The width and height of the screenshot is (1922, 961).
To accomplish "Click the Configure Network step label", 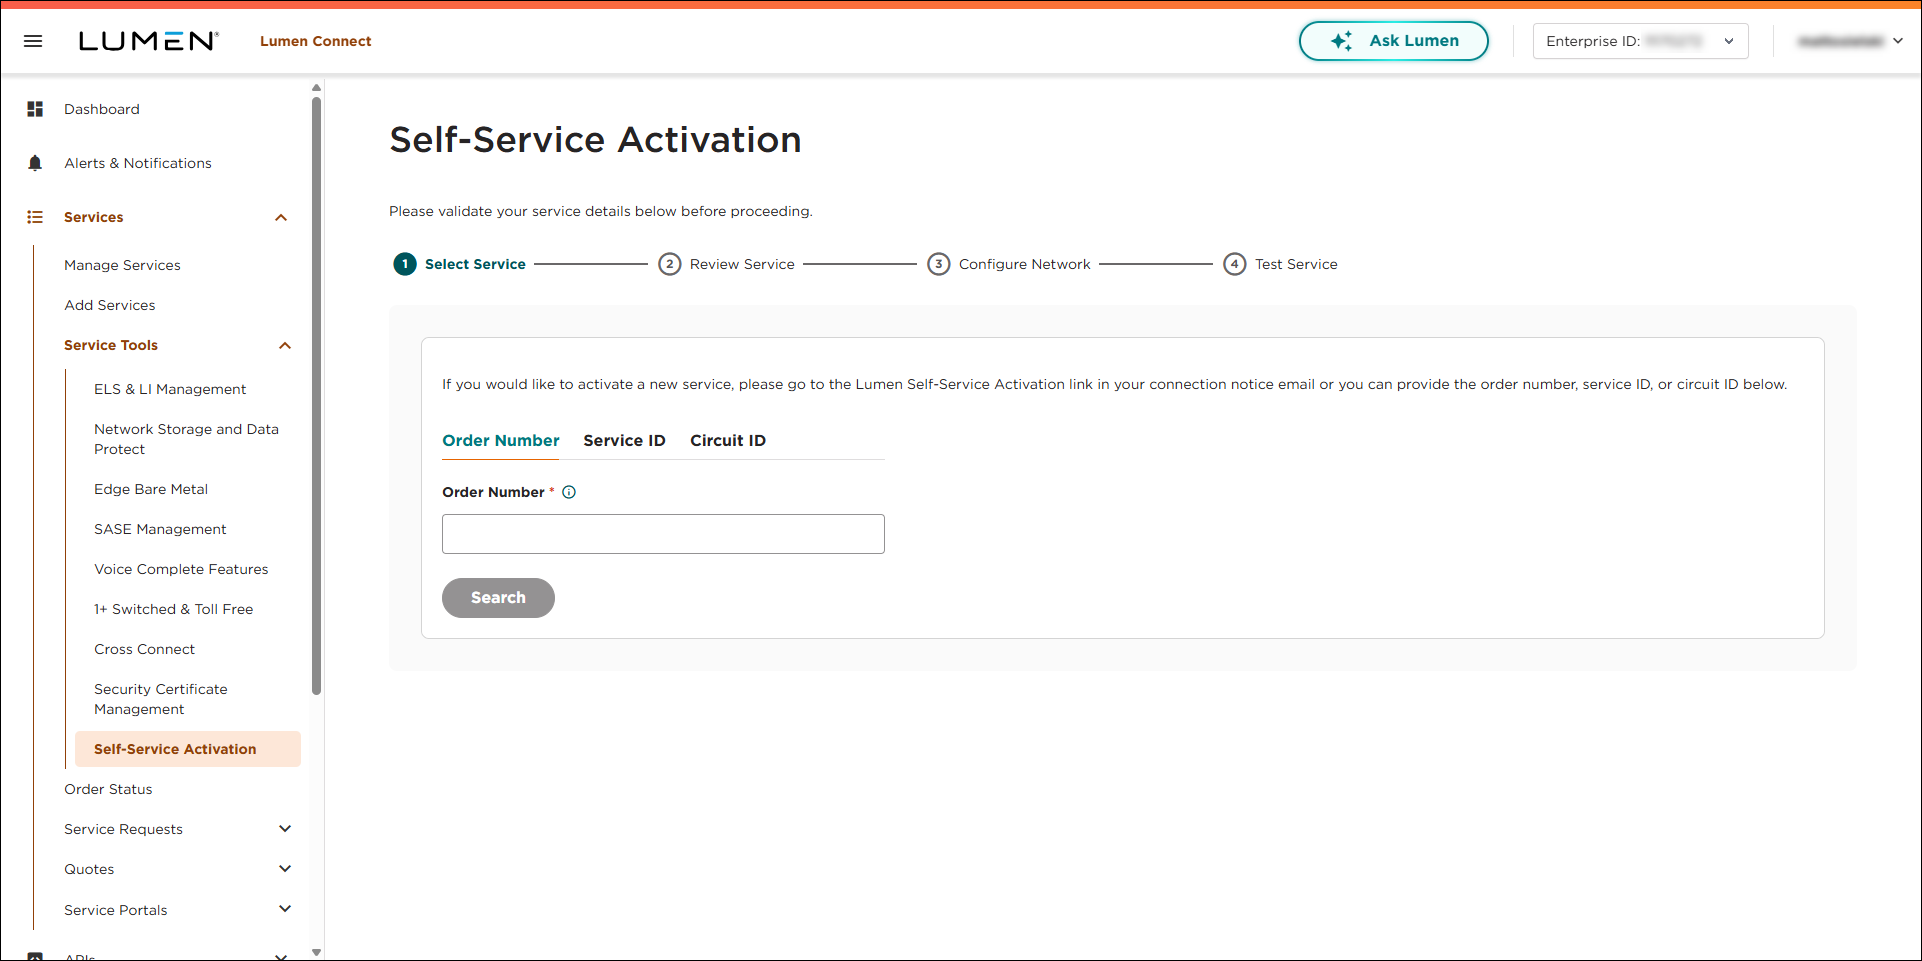I will click(x=1025, y=264).
